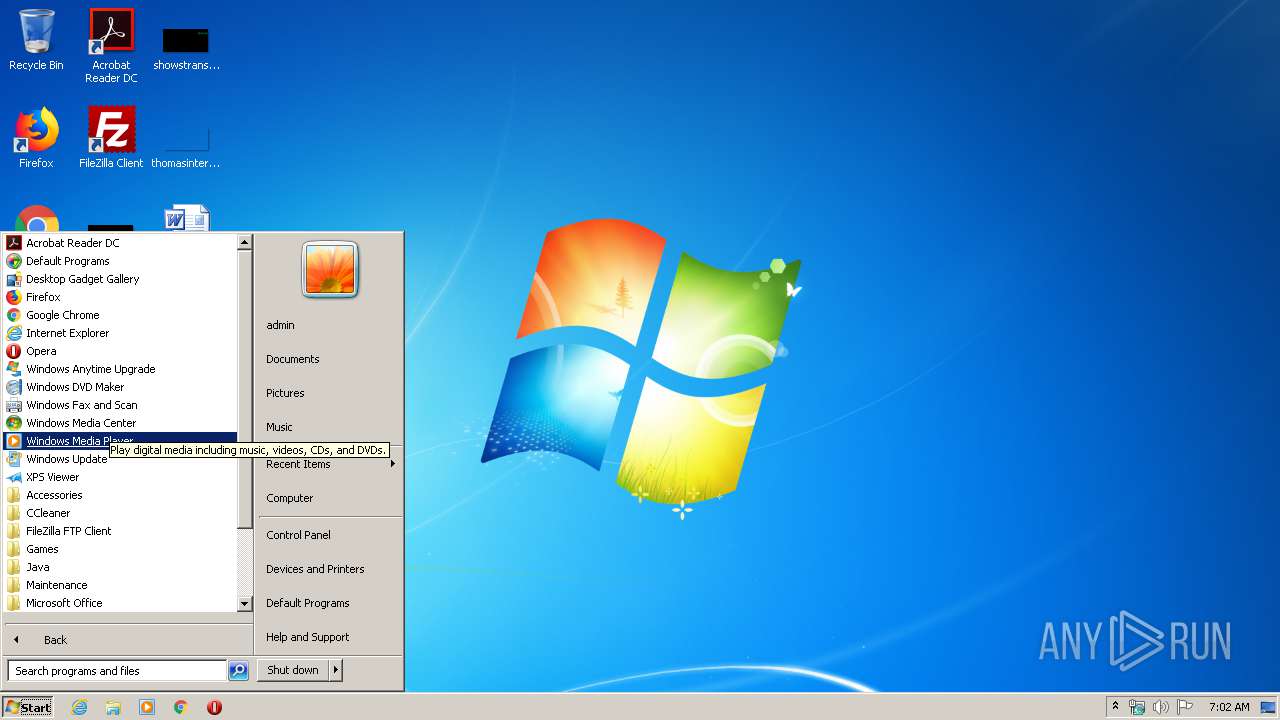Open Opera from the taskbar
Screen dimensions: 1280x720
(x=214, y=707)
